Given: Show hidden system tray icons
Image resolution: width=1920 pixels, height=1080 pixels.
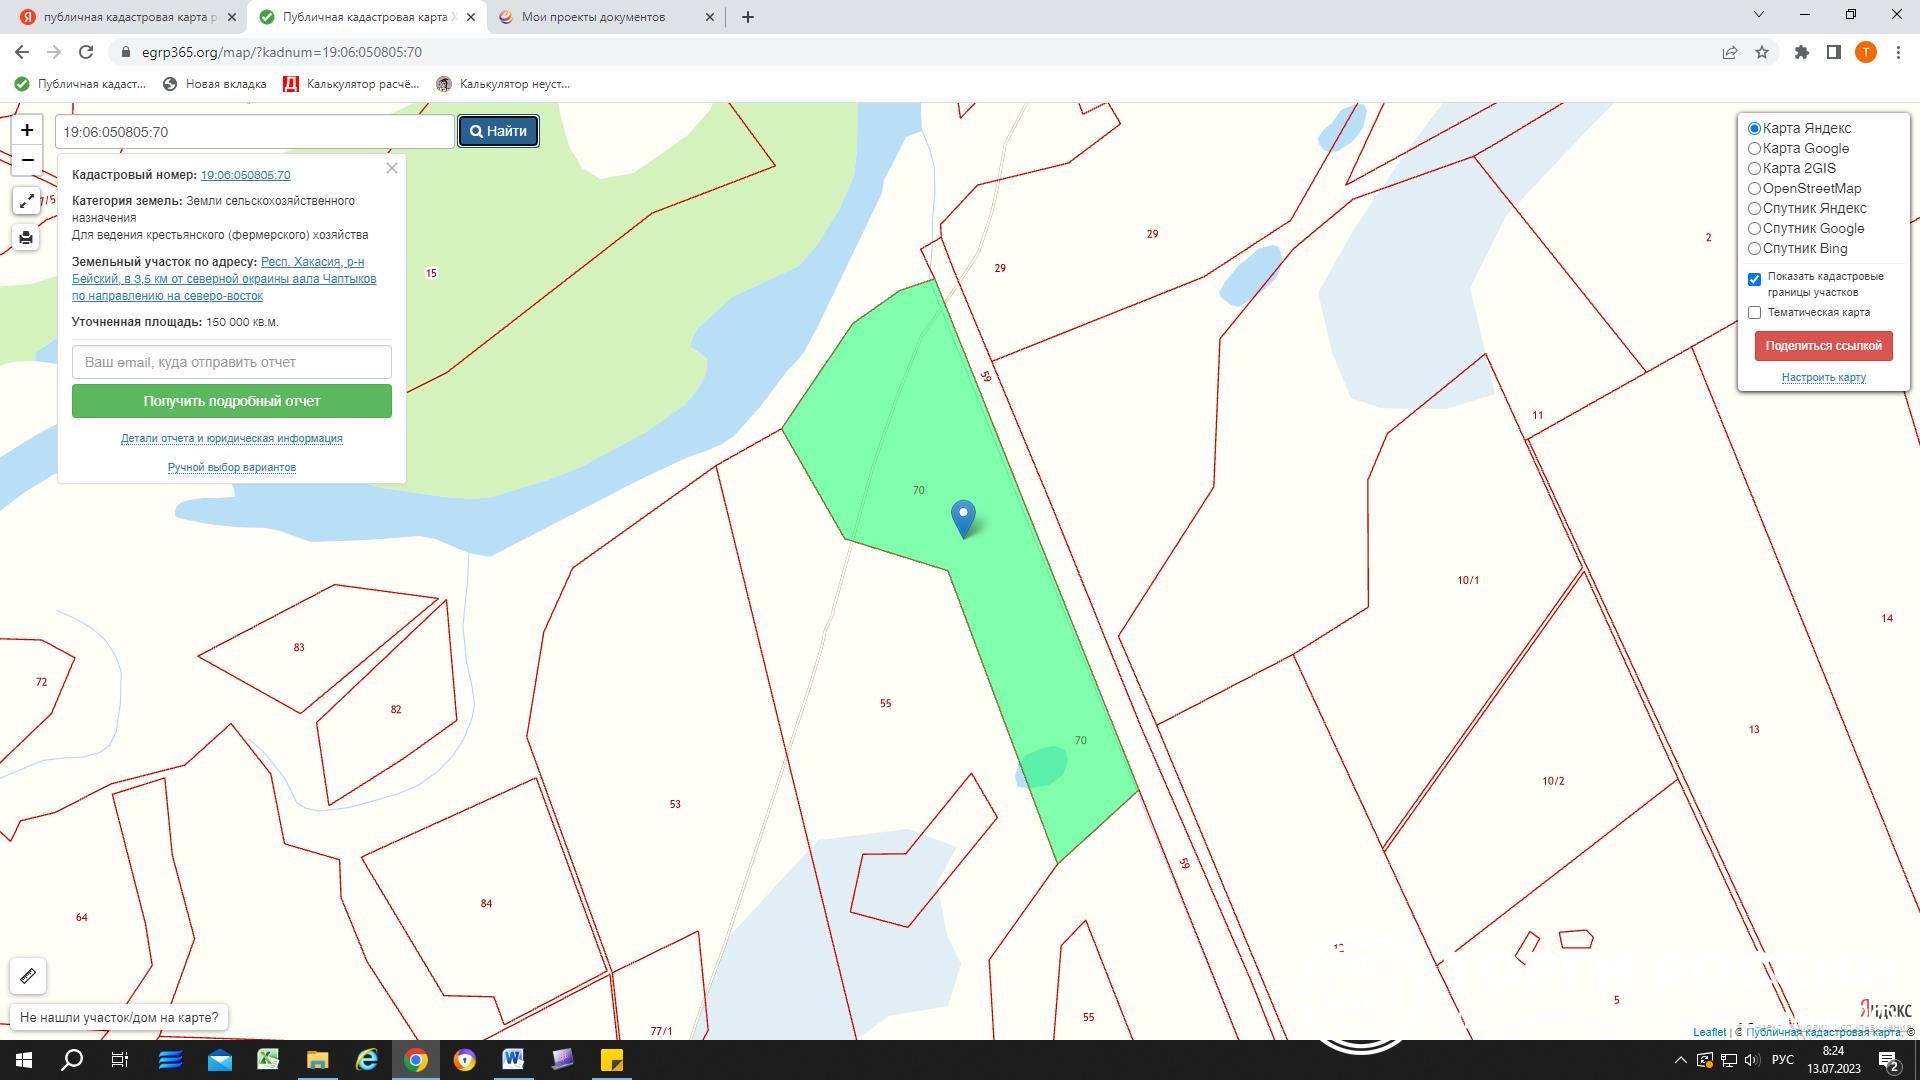Looking at the screenshot, I should [1680, 1060].
